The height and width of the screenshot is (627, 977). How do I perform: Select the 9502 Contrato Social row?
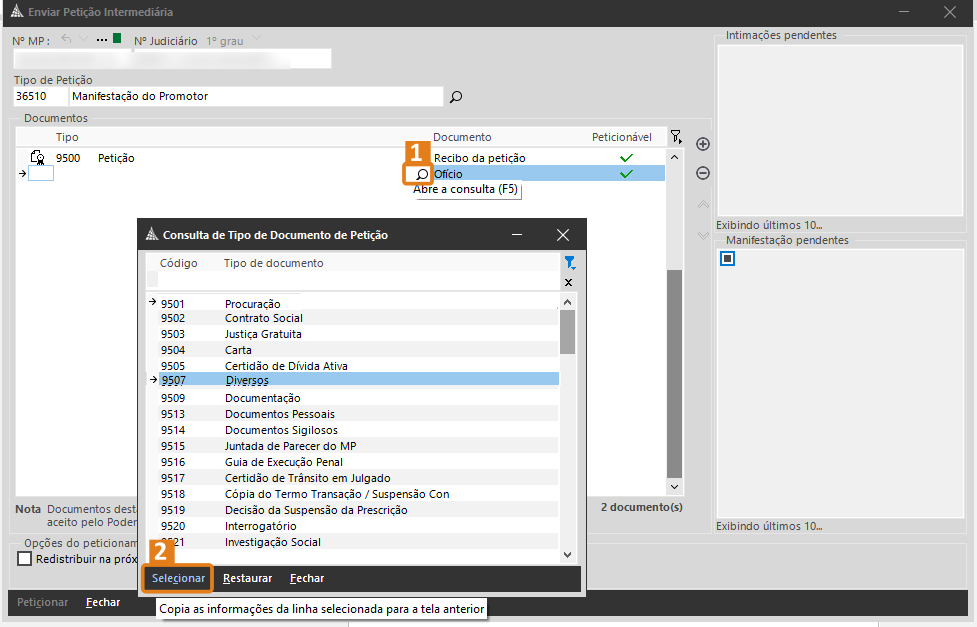pyautogui.click(x=263, y=318)
